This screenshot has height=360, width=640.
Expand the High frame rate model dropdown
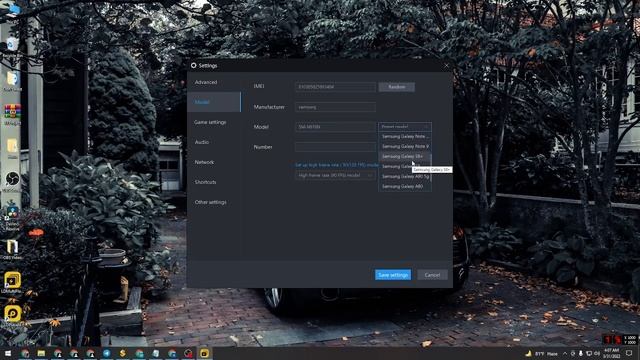(x=335, y=175)
